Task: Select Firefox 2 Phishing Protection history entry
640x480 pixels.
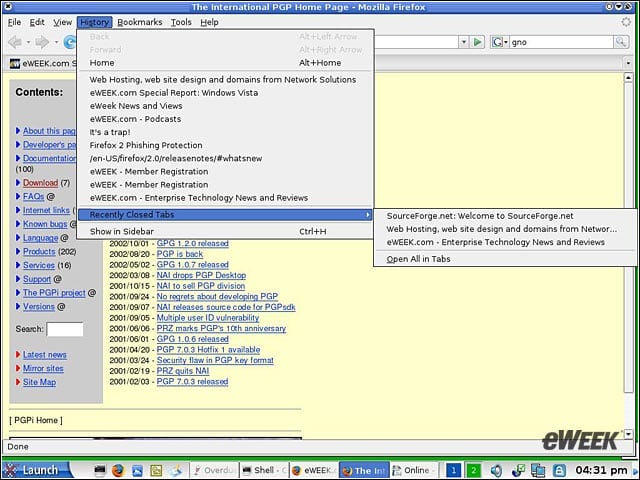Action: coord(225,145)
